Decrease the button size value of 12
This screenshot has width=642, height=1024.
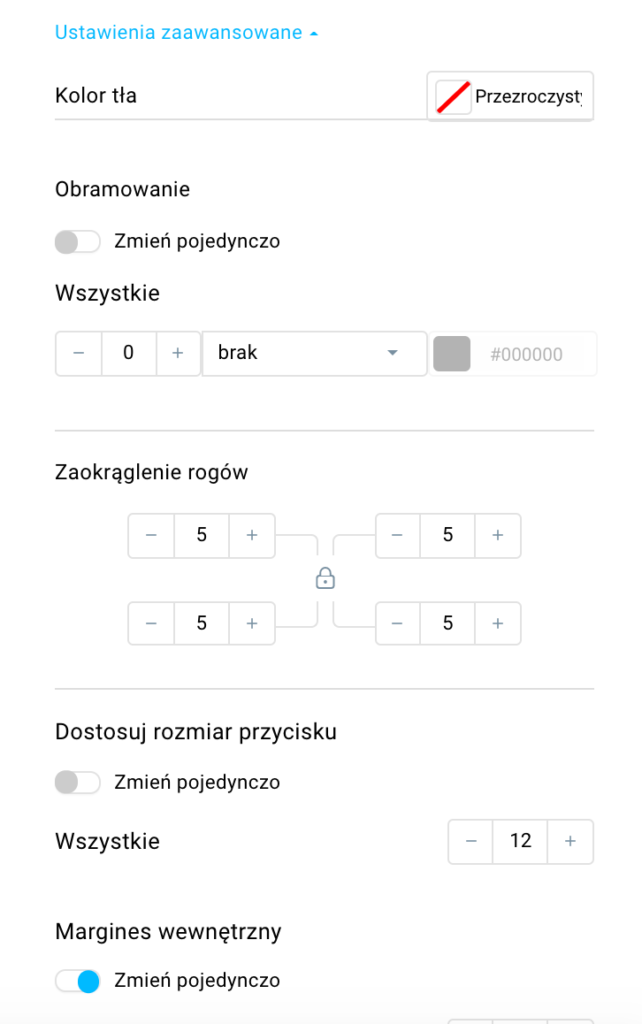pyautogui.click(x=471, y=841)
